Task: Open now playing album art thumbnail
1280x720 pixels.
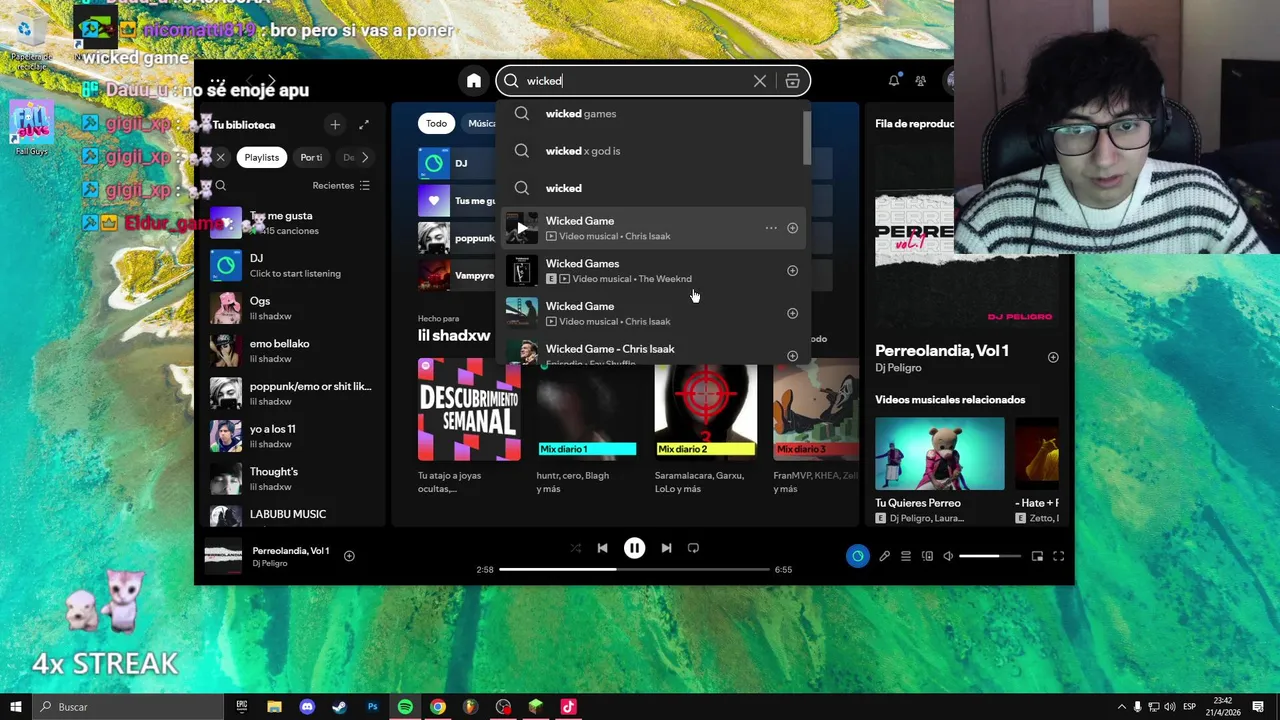Action: (x=223, y=556)
